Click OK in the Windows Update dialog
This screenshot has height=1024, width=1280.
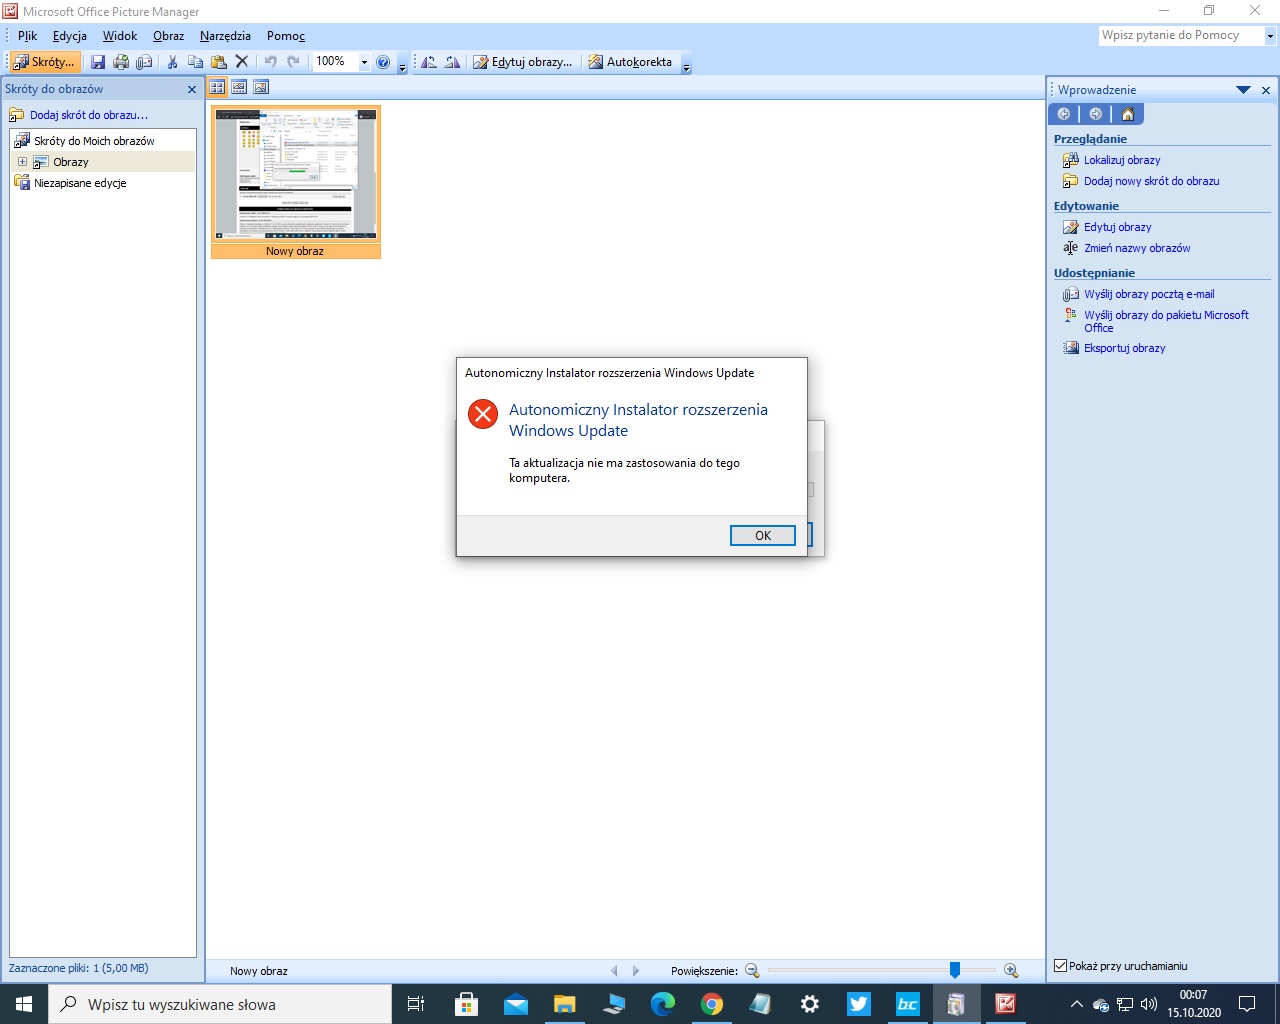[762, 536]
